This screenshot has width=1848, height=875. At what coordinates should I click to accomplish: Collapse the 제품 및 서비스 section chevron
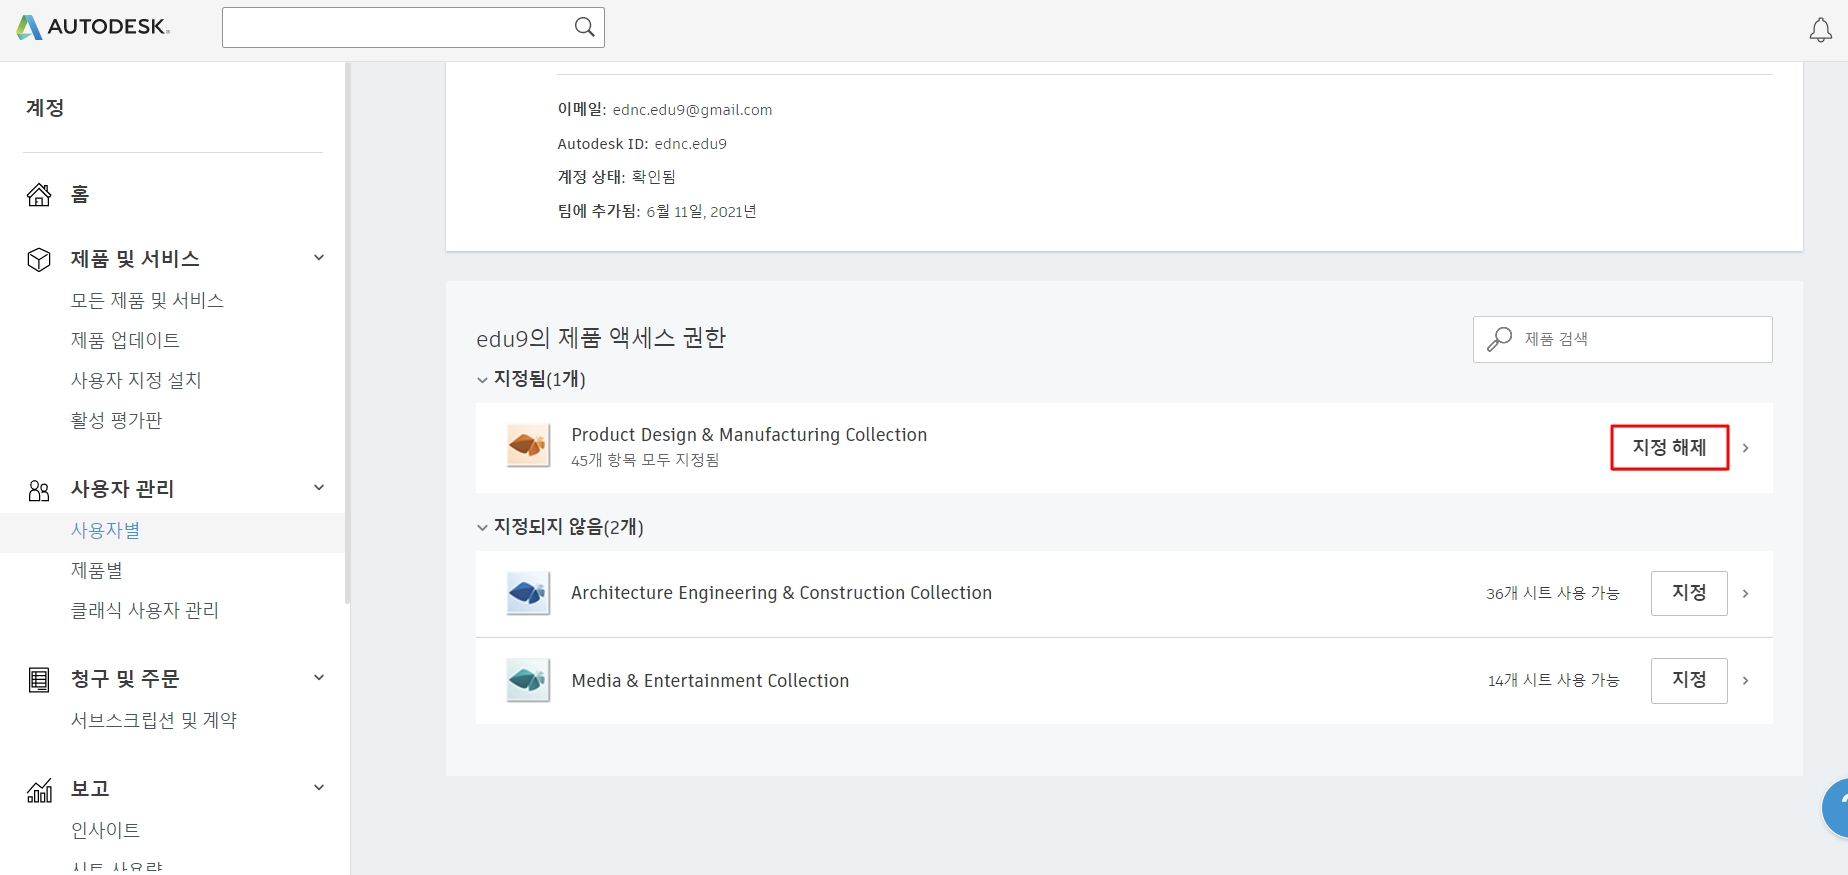click(319, 257)
